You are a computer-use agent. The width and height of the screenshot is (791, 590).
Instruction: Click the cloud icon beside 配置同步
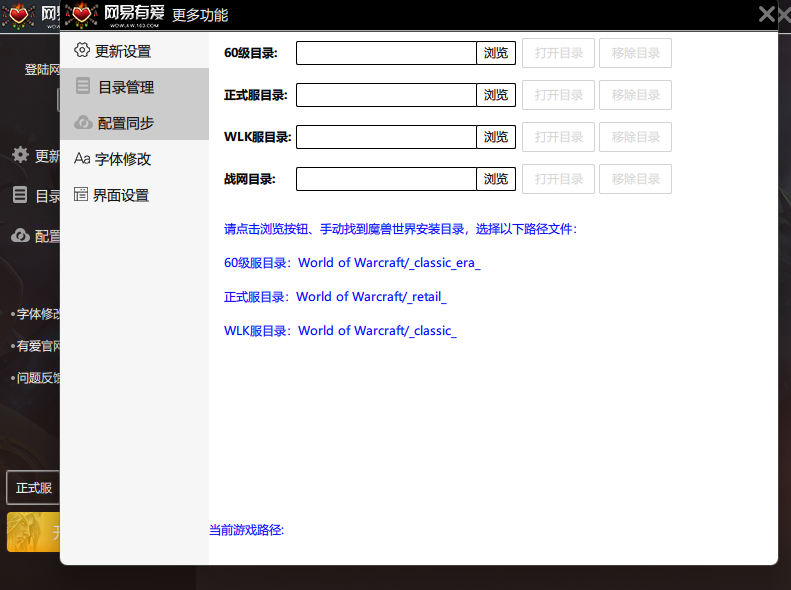point(83,123)
